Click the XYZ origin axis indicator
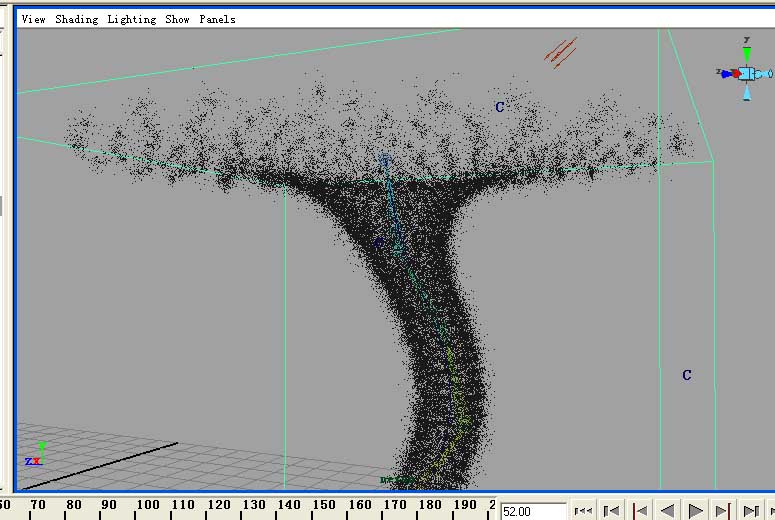 pos(35,454)
